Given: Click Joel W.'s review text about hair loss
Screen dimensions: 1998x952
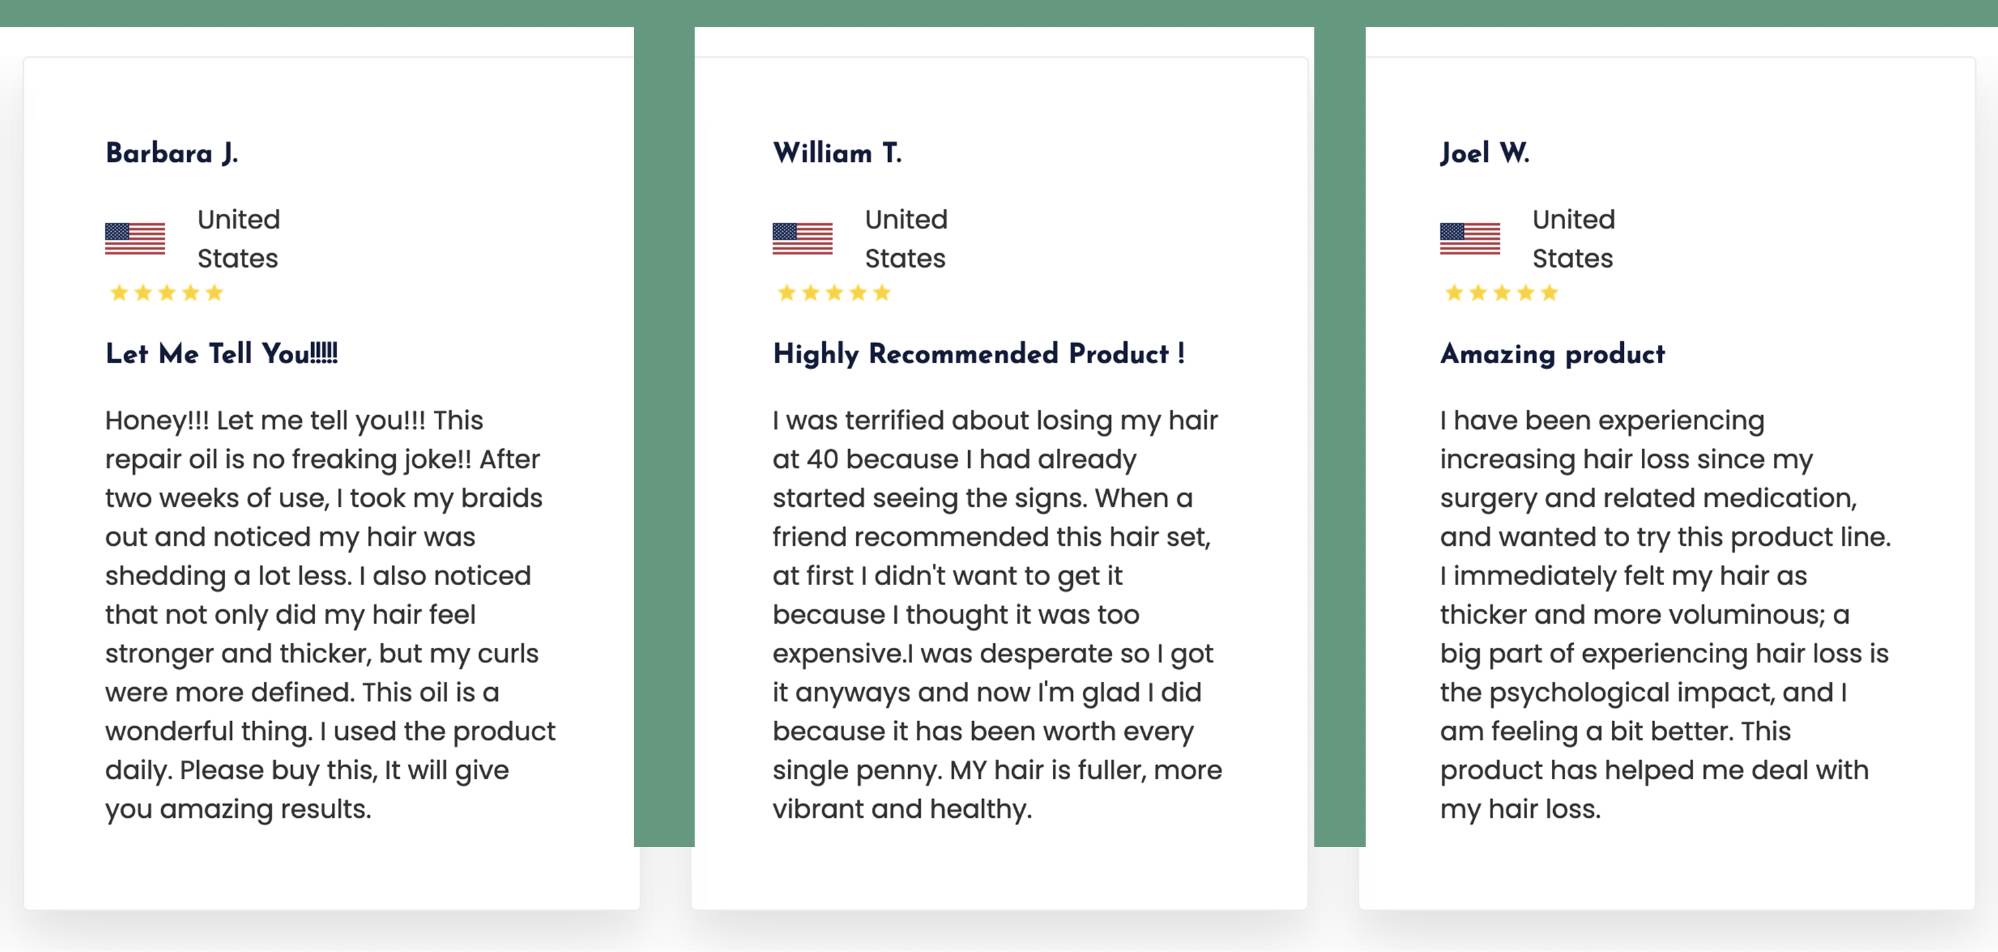Looking at the screenshot, I should pyautogui.click(x=1664, y=614).
